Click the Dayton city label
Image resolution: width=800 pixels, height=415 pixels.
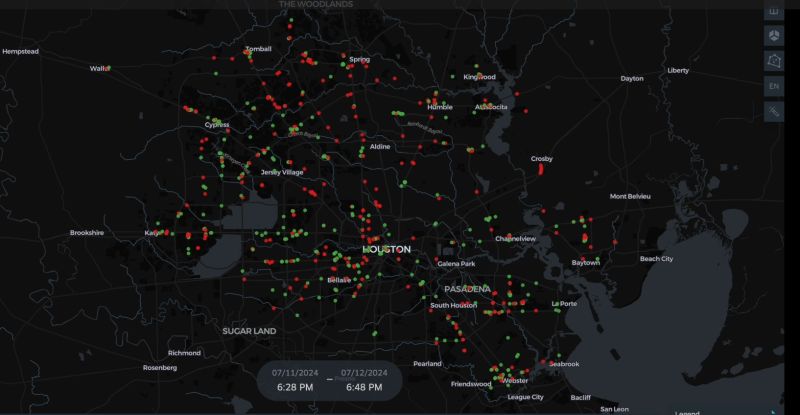tap(632, 79)
